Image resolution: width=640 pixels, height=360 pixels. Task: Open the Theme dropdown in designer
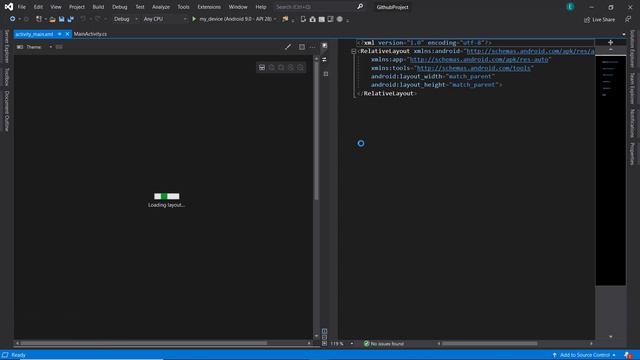tap(50, 47)
